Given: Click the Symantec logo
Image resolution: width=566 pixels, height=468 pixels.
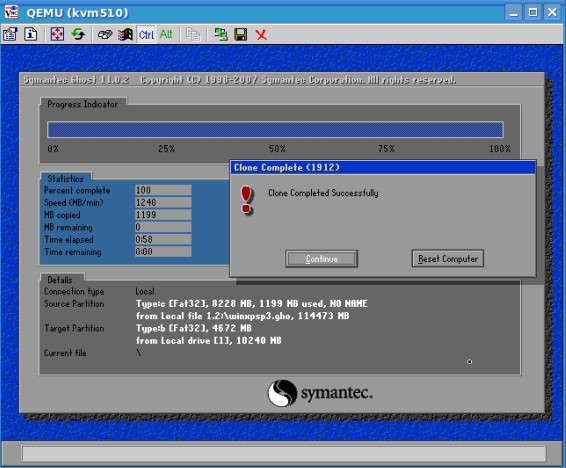Looking at the screenshot, I should (x=320, y=393).
